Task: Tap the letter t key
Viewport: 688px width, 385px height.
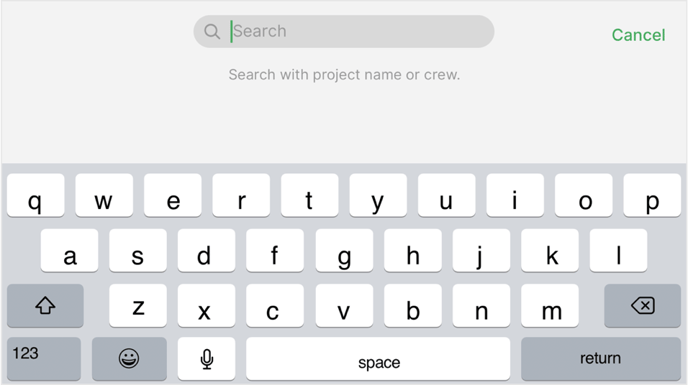Action: 309,195
